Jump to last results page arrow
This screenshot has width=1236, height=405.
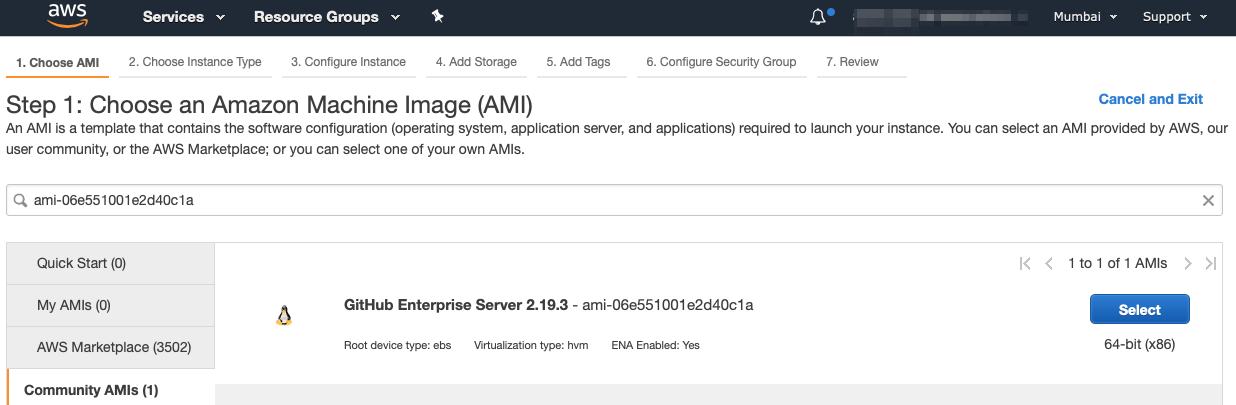click(x=1211, y=263)
